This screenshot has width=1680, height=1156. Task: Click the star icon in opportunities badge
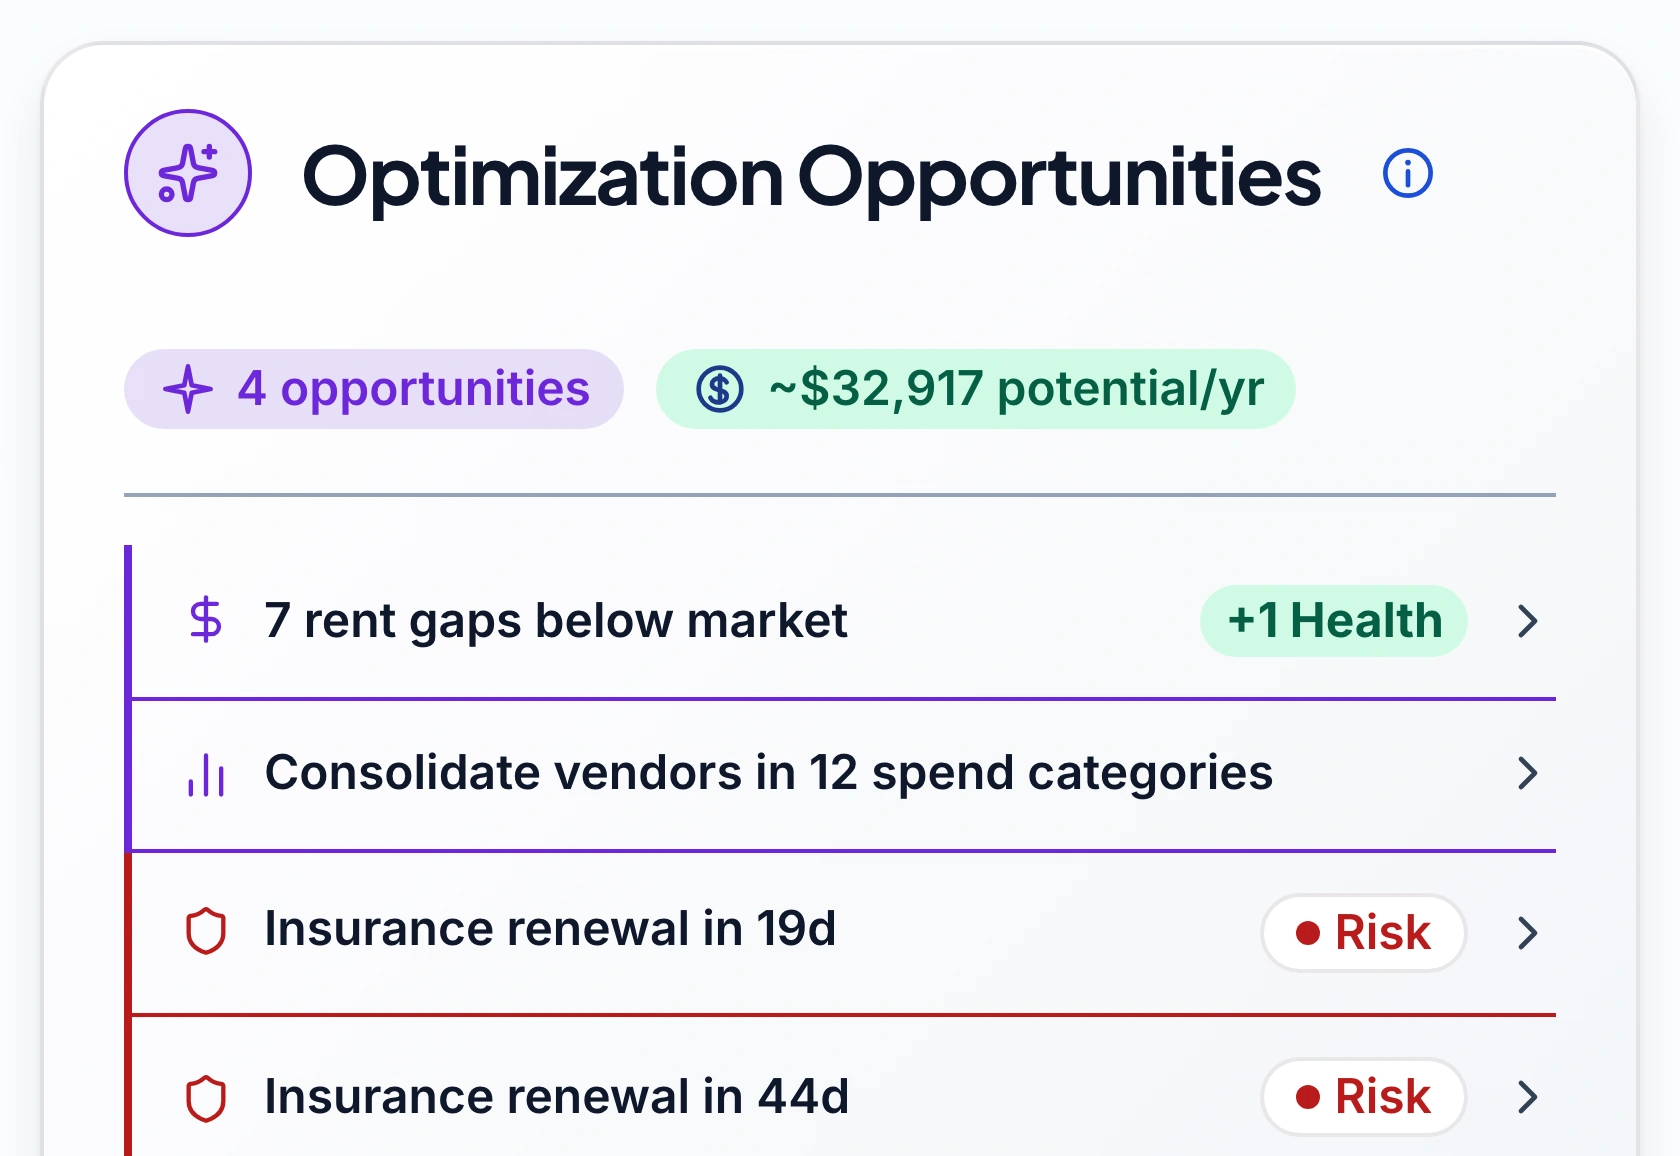(188, 389)
